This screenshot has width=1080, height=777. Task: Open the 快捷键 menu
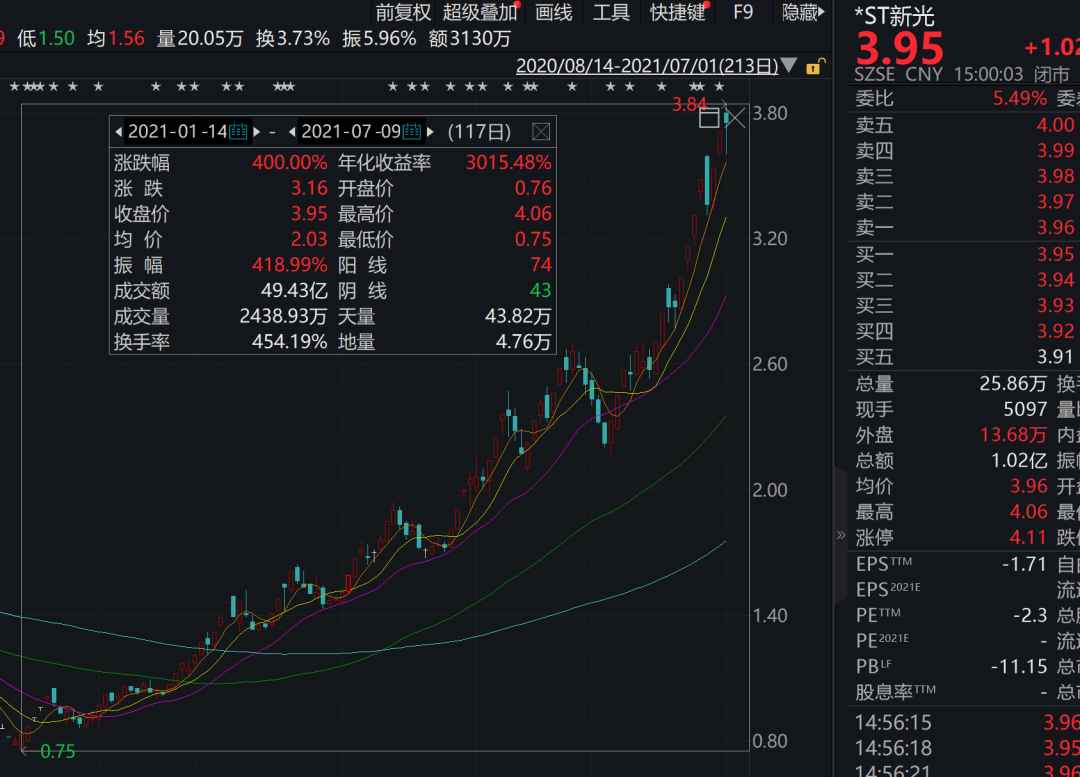click(x=678, y=14)
